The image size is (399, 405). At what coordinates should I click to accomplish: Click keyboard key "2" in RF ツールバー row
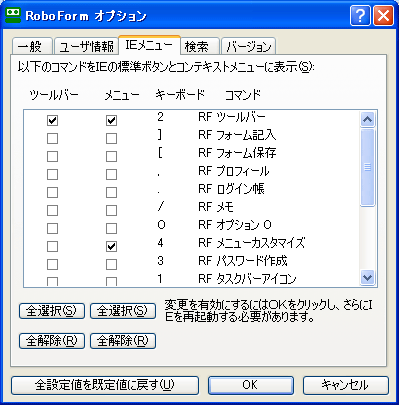click(x=161, y=117)
